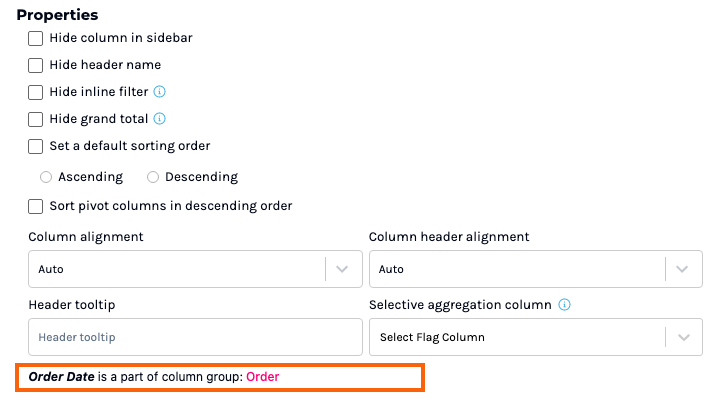Click into the Header tooltip field
The image size is (716, 403).
(195, 337)
